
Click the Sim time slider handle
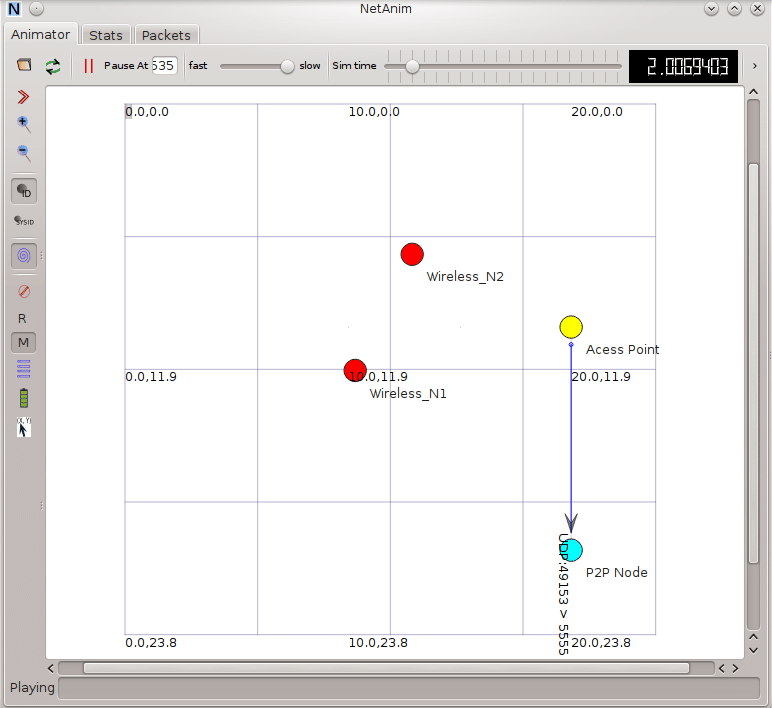pyautogui.click(x=412, y=66)
